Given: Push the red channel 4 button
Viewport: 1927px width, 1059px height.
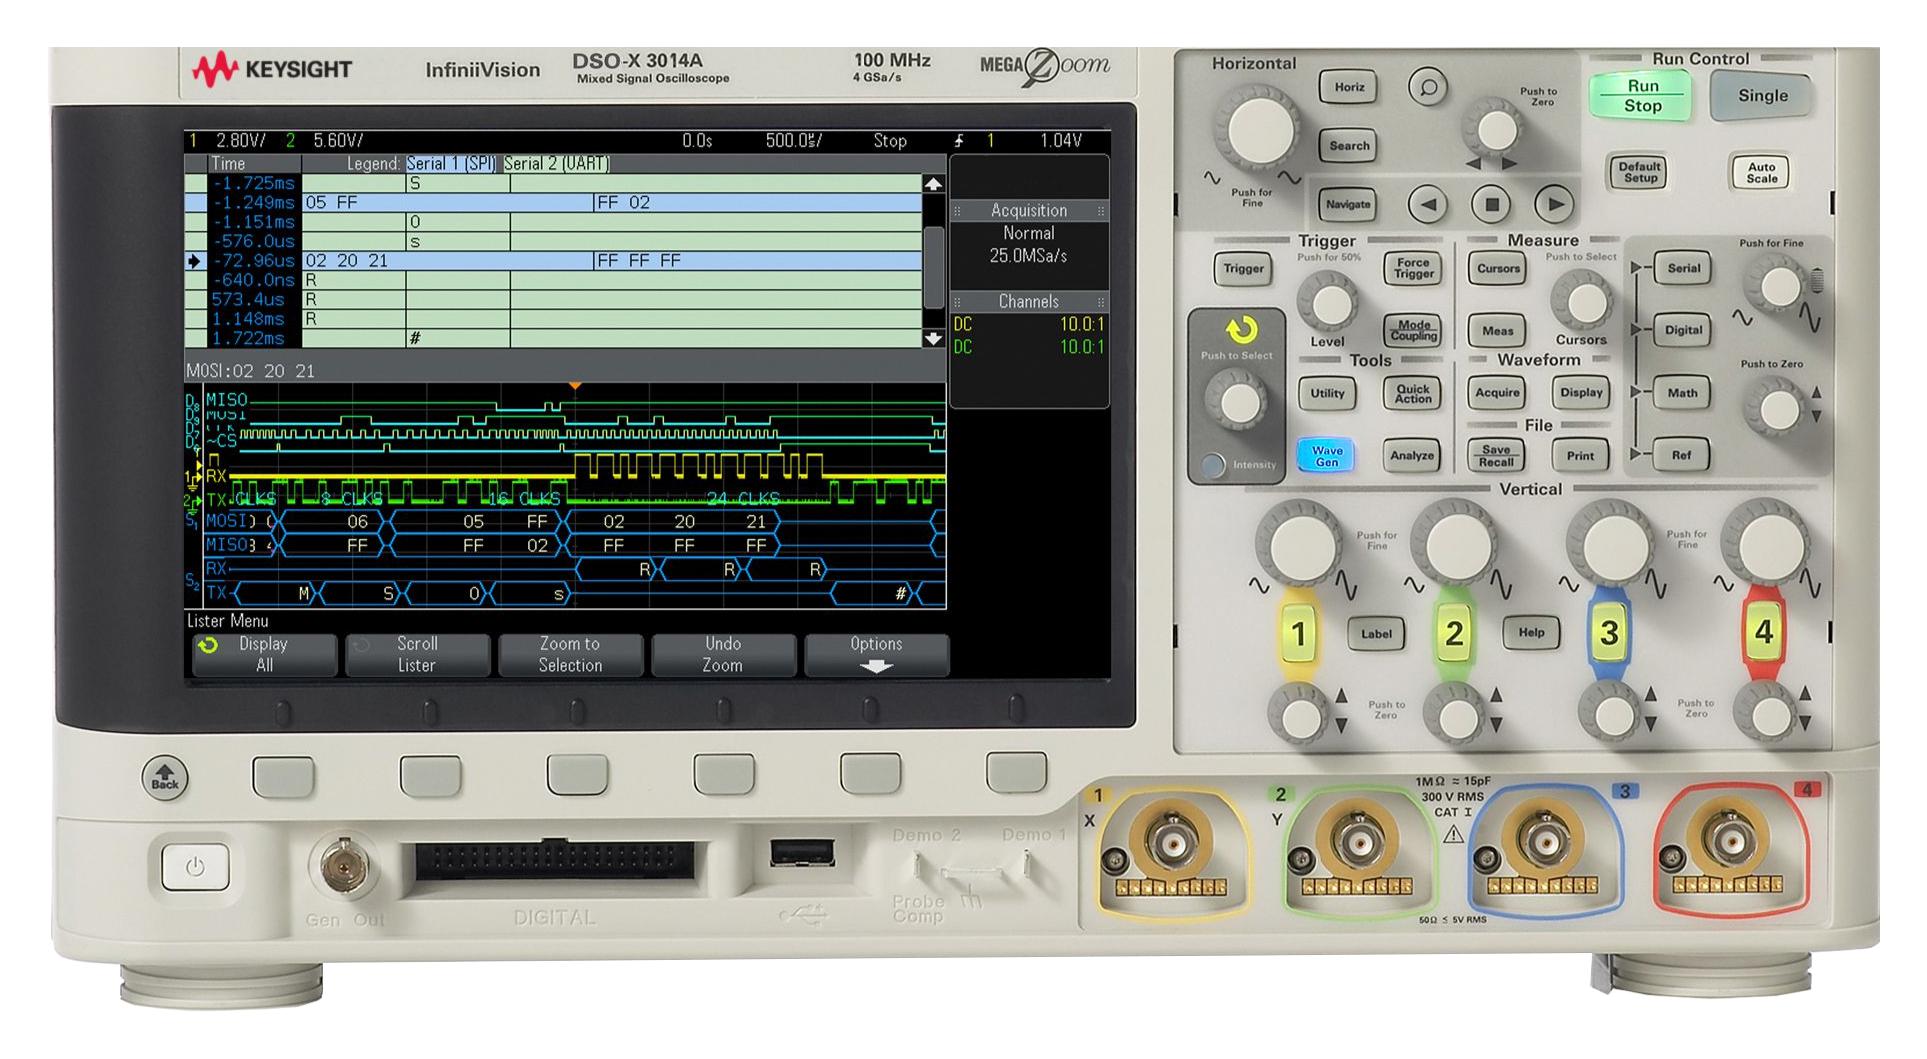Looking at the screenshot, I should coord(1763,632).
